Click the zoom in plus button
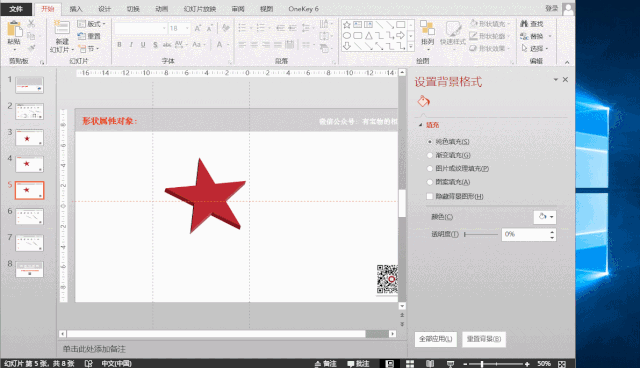 point(527,364)
